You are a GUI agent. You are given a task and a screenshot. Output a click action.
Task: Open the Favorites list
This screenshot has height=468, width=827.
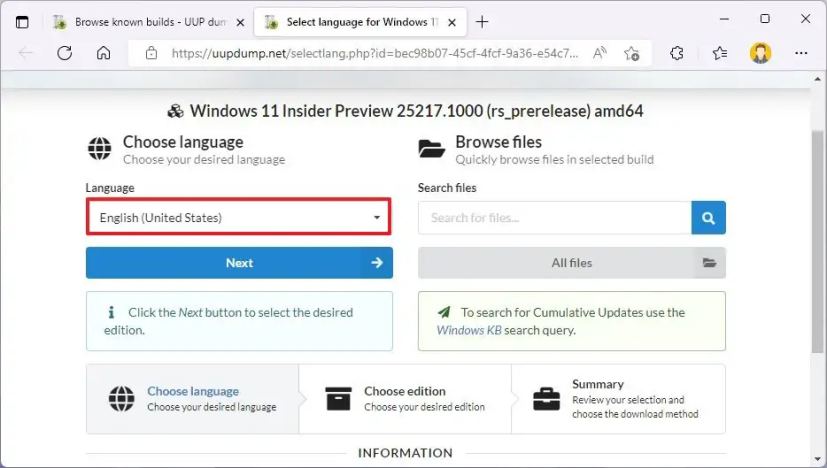pyautogui.click(x=719, y=53)
